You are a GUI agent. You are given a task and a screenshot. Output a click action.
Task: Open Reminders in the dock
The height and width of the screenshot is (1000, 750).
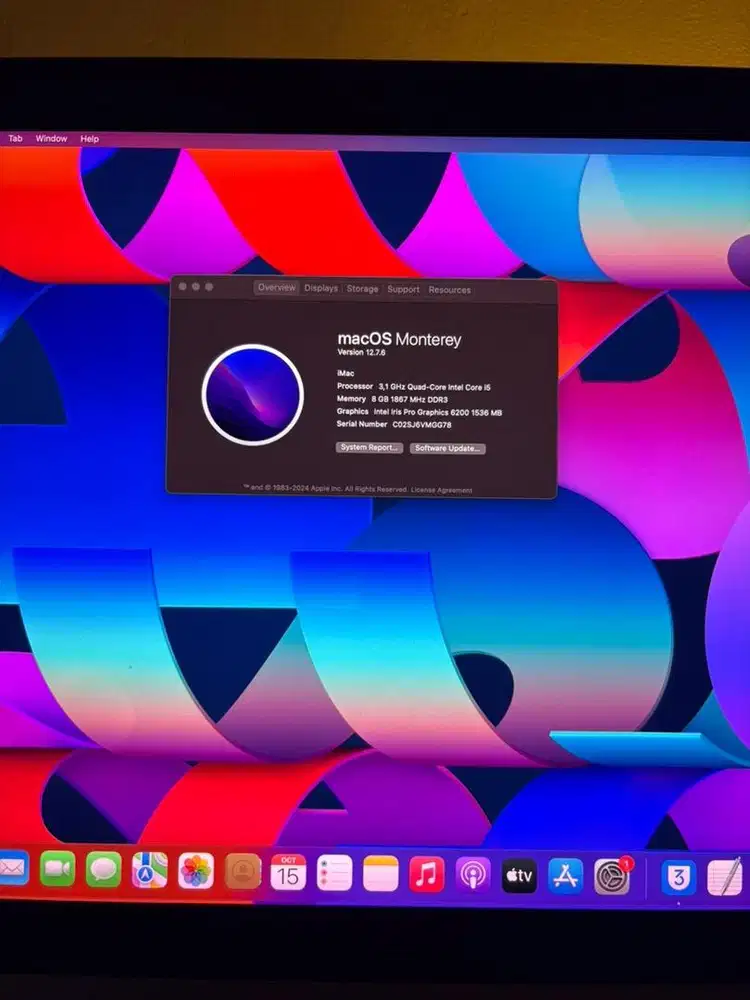coord(334,873)
